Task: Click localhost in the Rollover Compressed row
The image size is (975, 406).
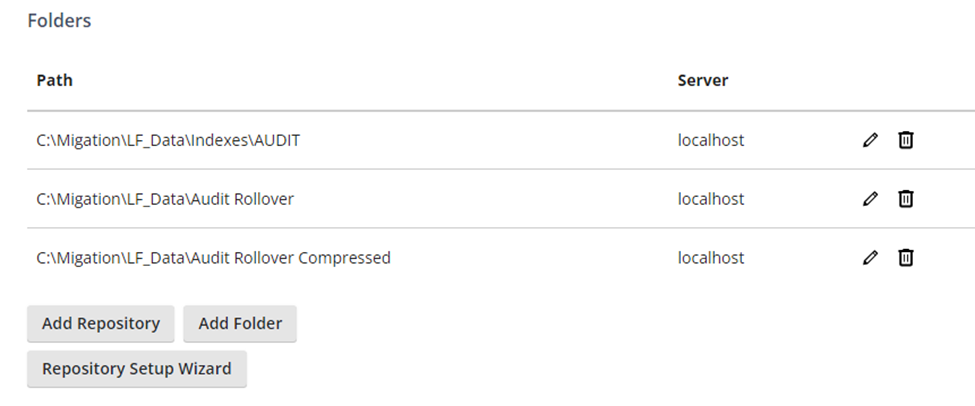Action: point(711,258)
